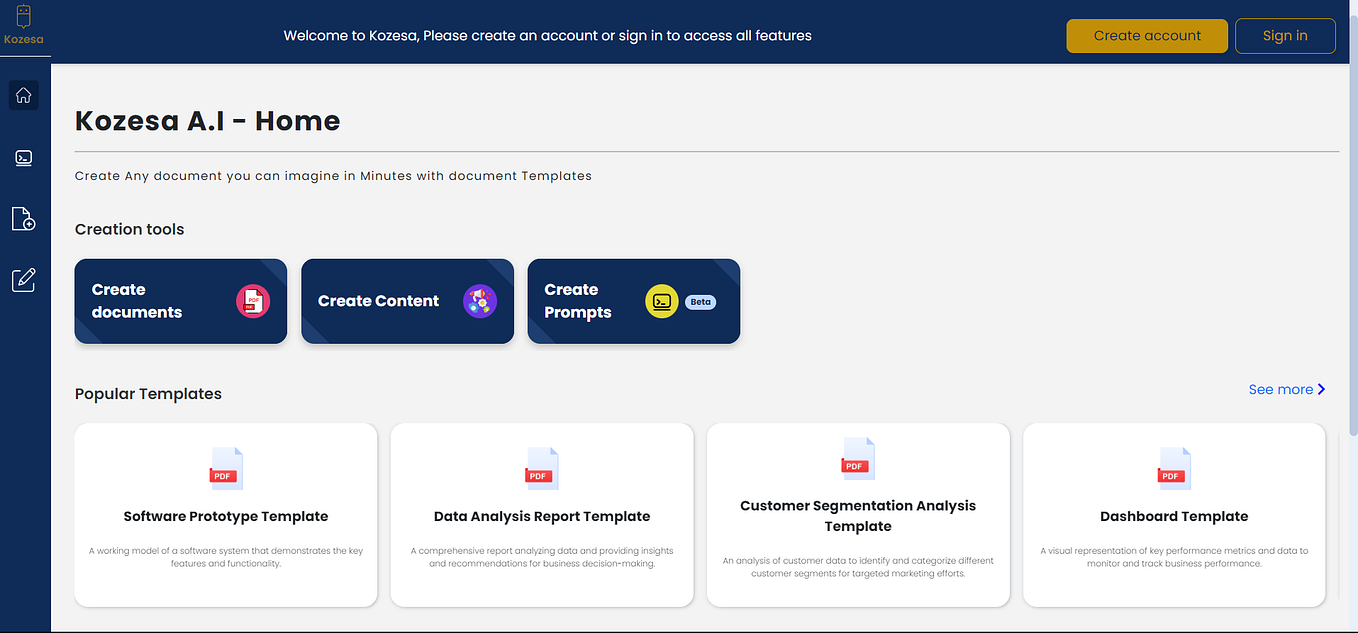Viewport: 1358px width, 633px height.
Task: Open the Create Content tool
Action: [x=407, y=301]
